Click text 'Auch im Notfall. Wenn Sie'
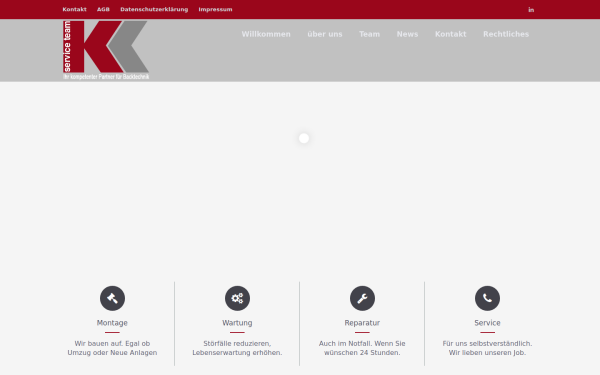This screenshot has width=600, height=375. tap(362, 343)
